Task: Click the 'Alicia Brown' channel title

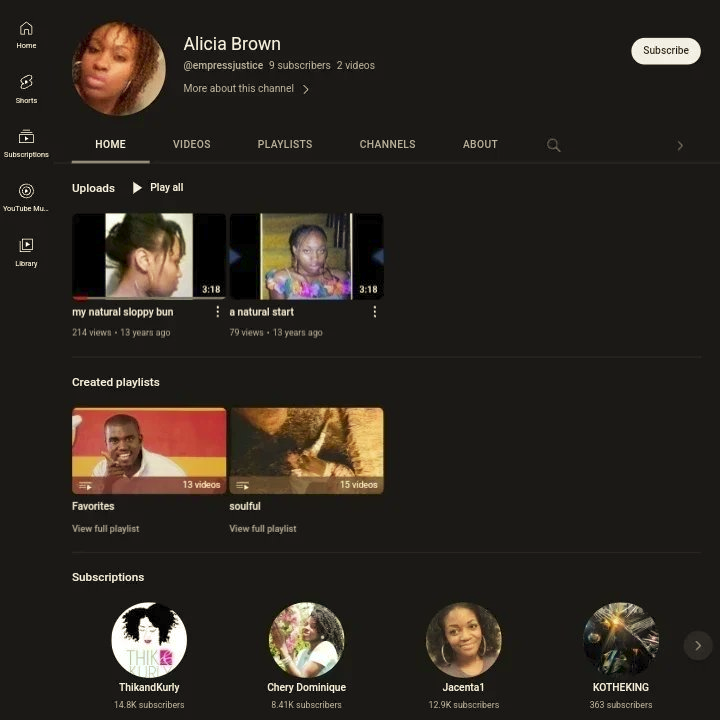Action: click(232, 44)
